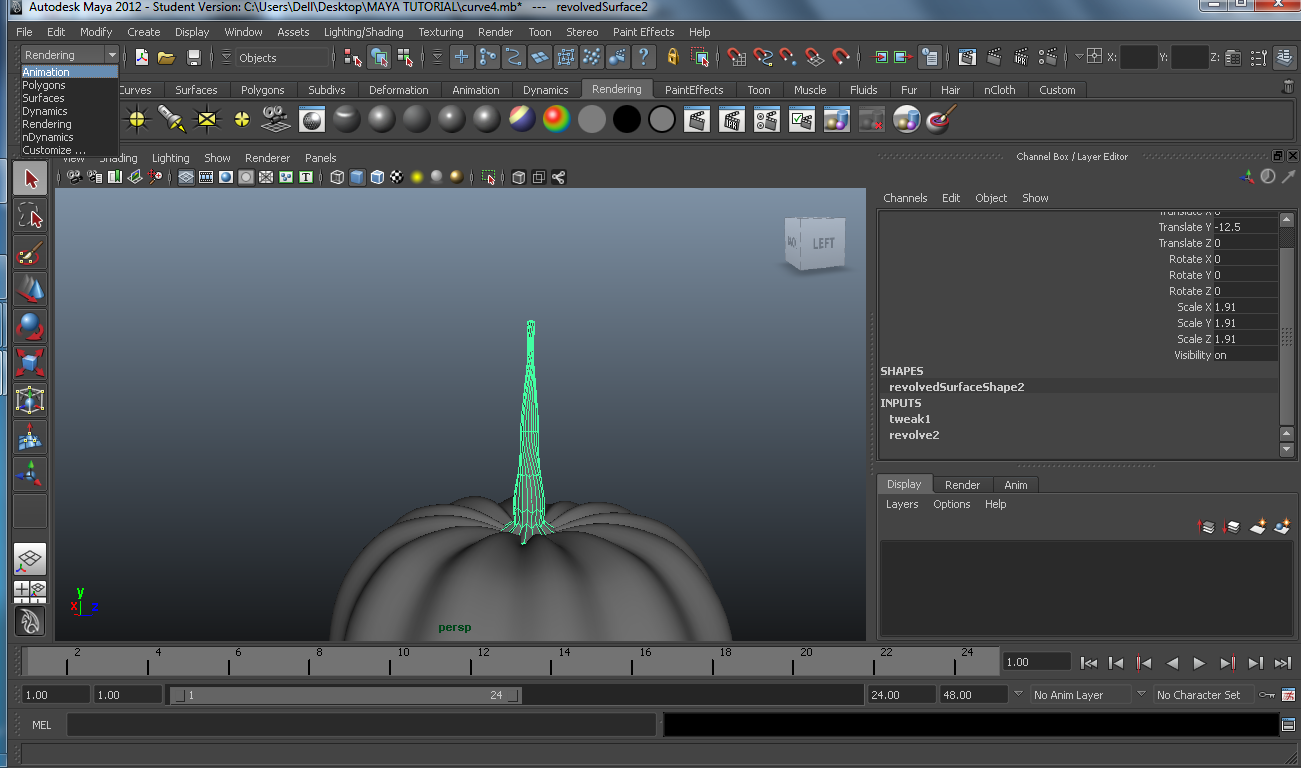This screenshot has width=1301, height=768.
Task: Switch to the PaintEffects shelf tab
Action: click(x=694, y=90)
